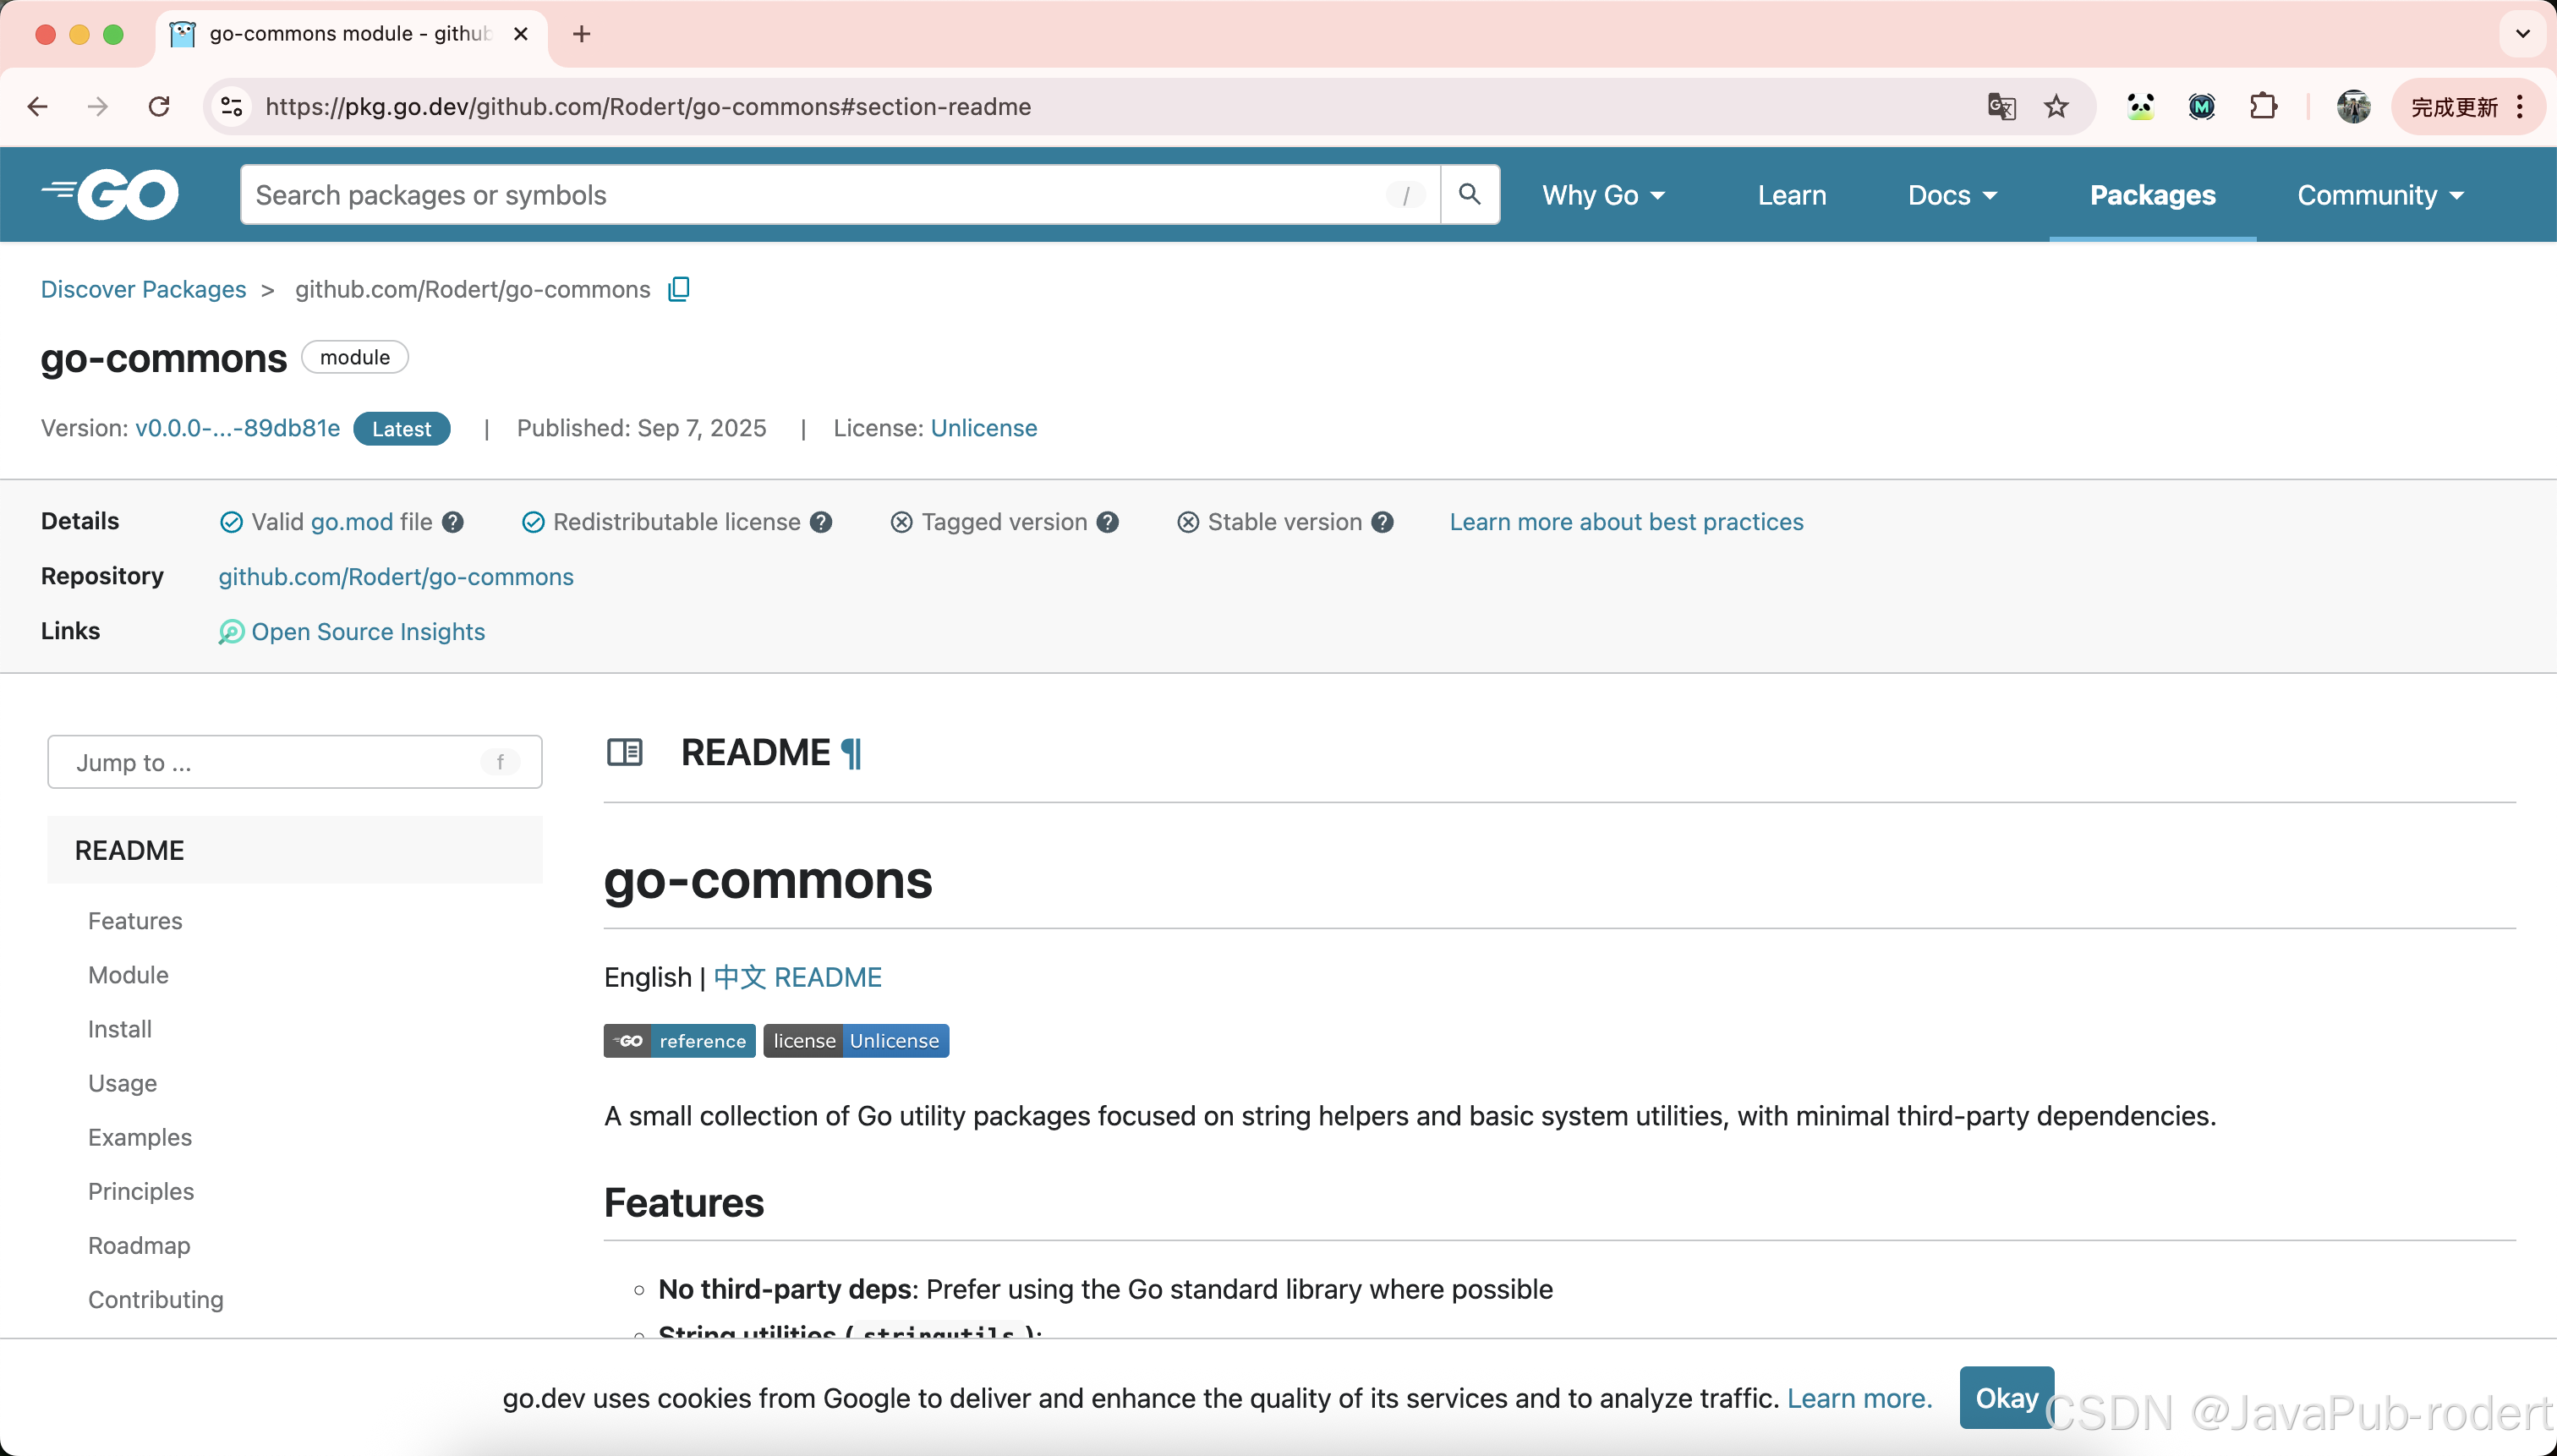Viewport: 2557px width, 1456px height.
Task: Focus the Jump to input field
Action: [295, 762]
